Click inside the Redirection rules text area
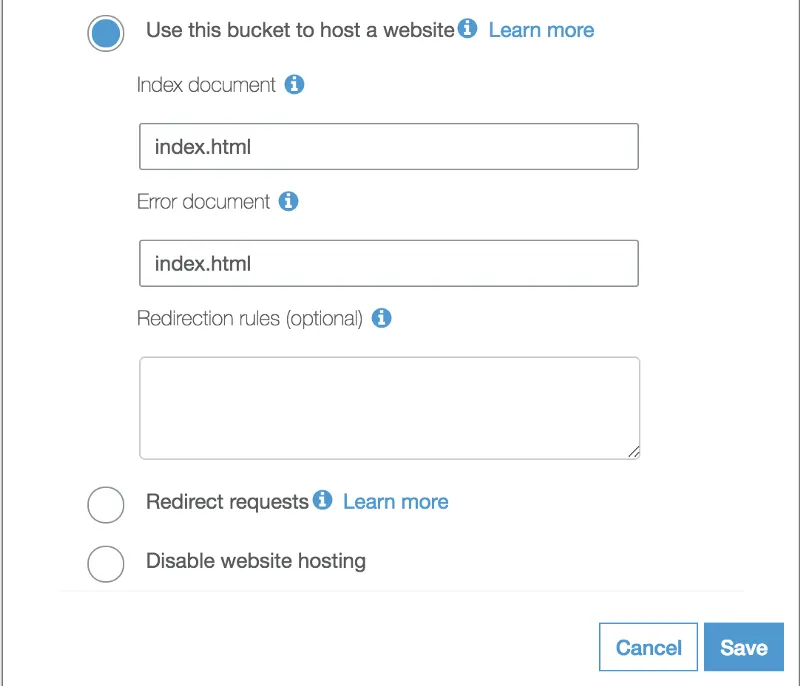 click(388, 408)
